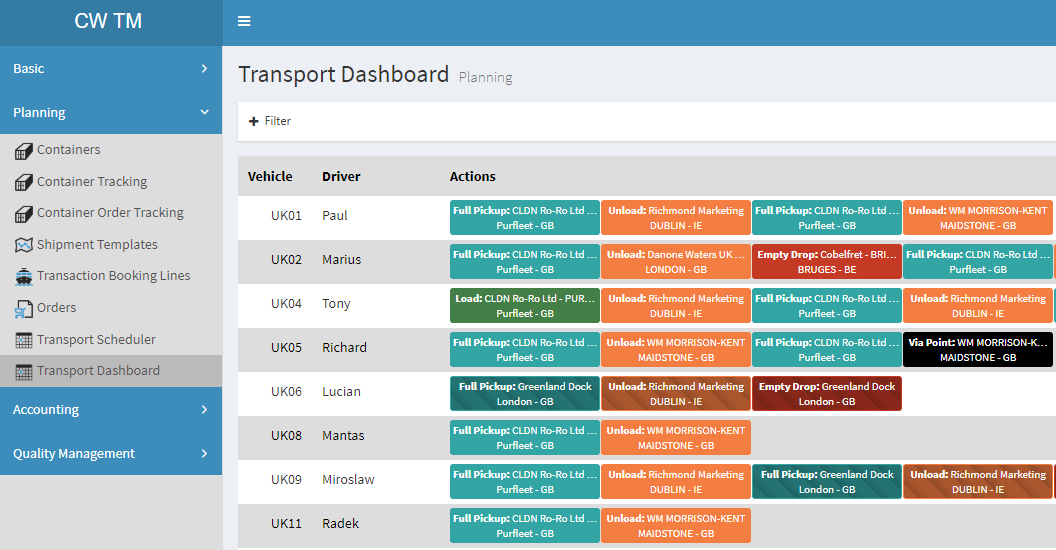The image size is (1056, 550).
Task: Click Lucian's Full Pickup Greenland Dock block
Action: [x=524, y=394]
